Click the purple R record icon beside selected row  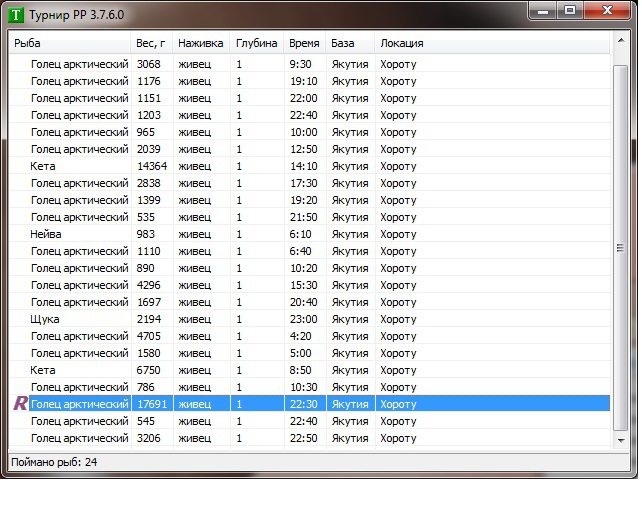[20, 404]
